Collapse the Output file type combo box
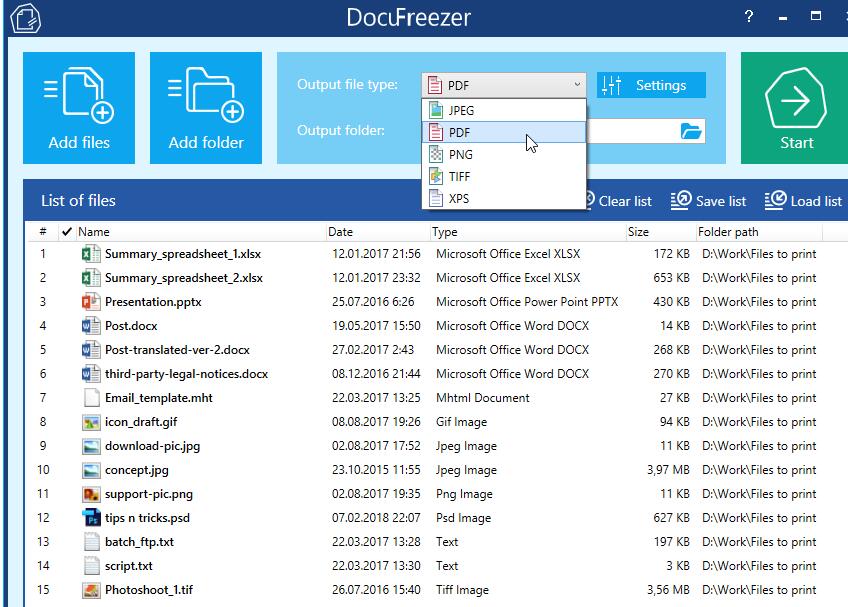 coord(504,85)
